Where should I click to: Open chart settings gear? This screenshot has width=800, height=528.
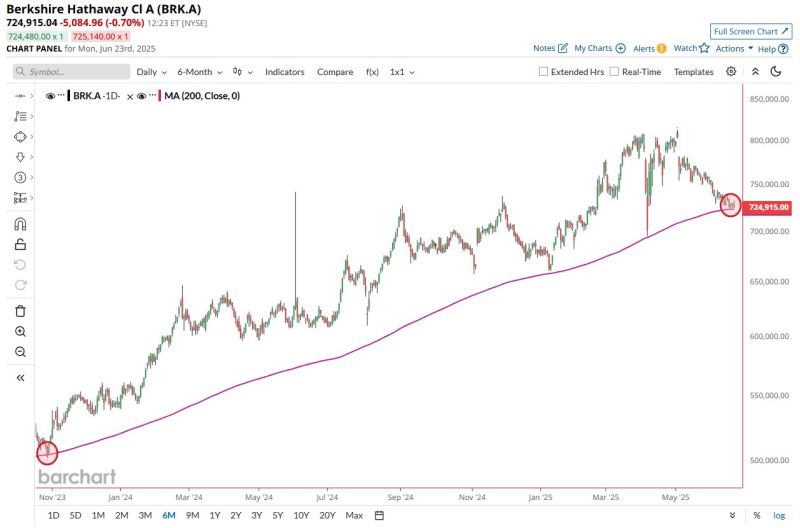click(731, 72)
